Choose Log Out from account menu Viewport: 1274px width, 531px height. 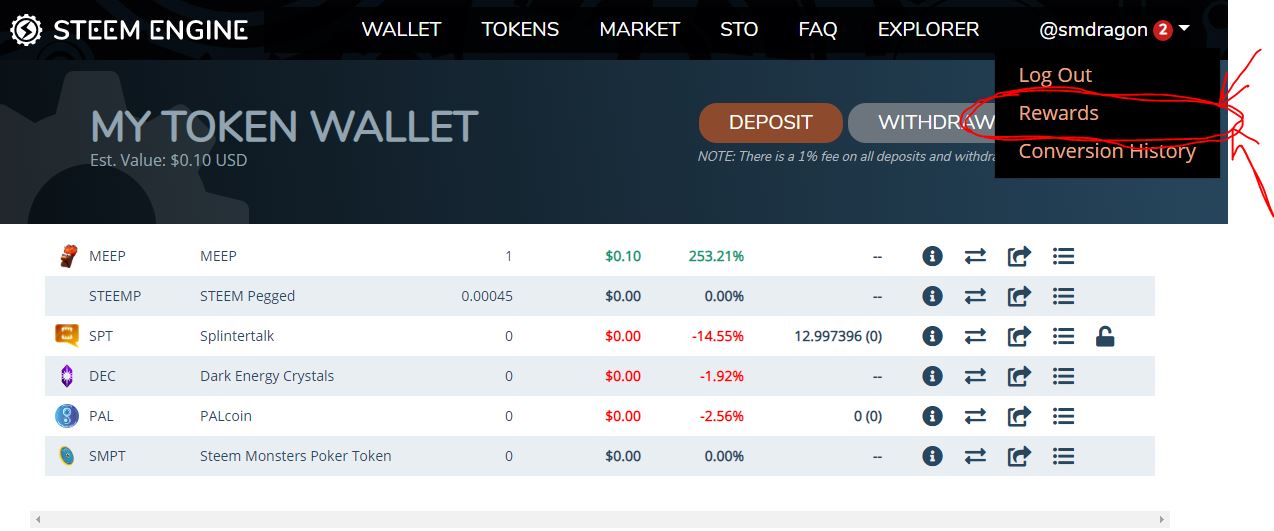[1055, 75]
